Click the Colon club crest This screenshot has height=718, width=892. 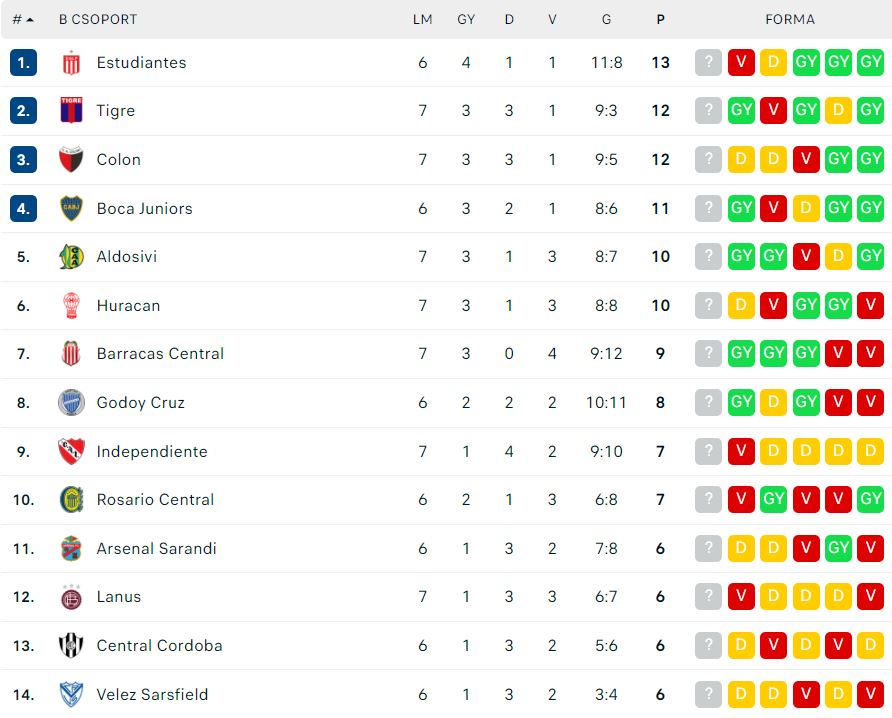pyautogui.click(x=71, y=159)
